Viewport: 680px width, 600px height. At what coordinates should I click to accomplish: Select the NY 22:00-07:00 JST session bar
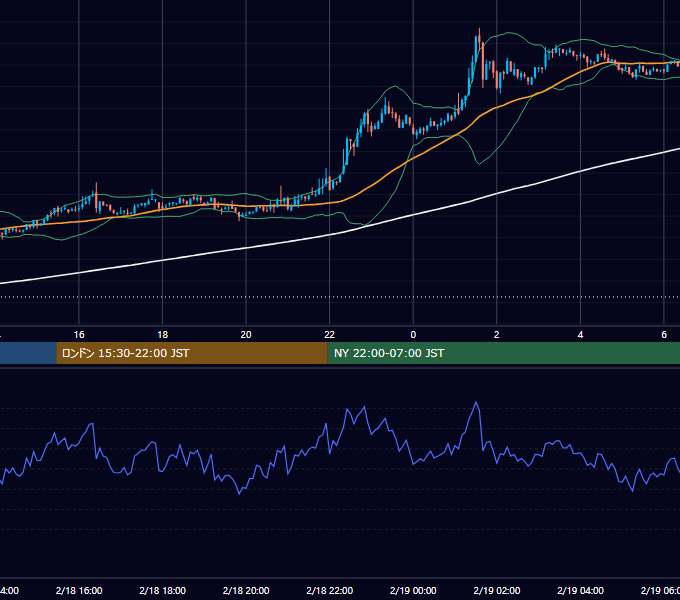click(503, 353)
